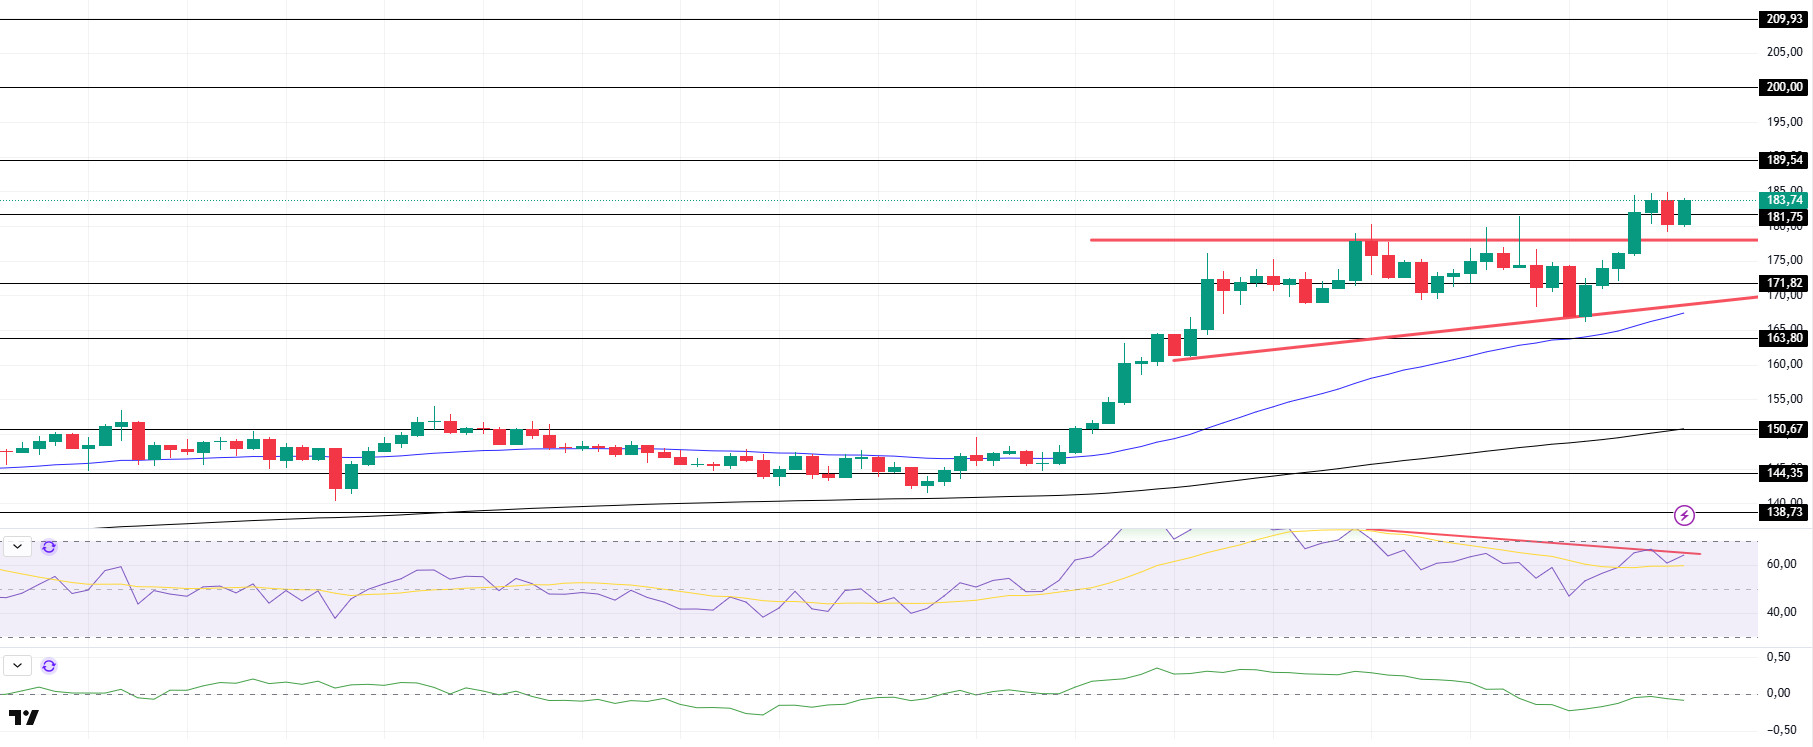Image resolution: width=1813 pixels, height=747 pixels.
Task: Select the last green candlestick on the chart
Action: (1684, 212)
